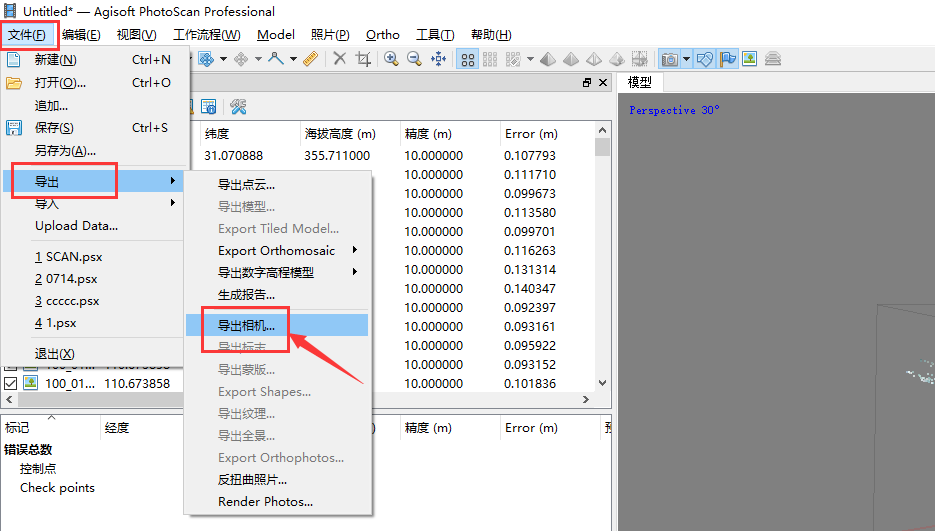The image size is (935, 531).
Task: Choose 生成报告... from export submenu
Action: [277, 295]
